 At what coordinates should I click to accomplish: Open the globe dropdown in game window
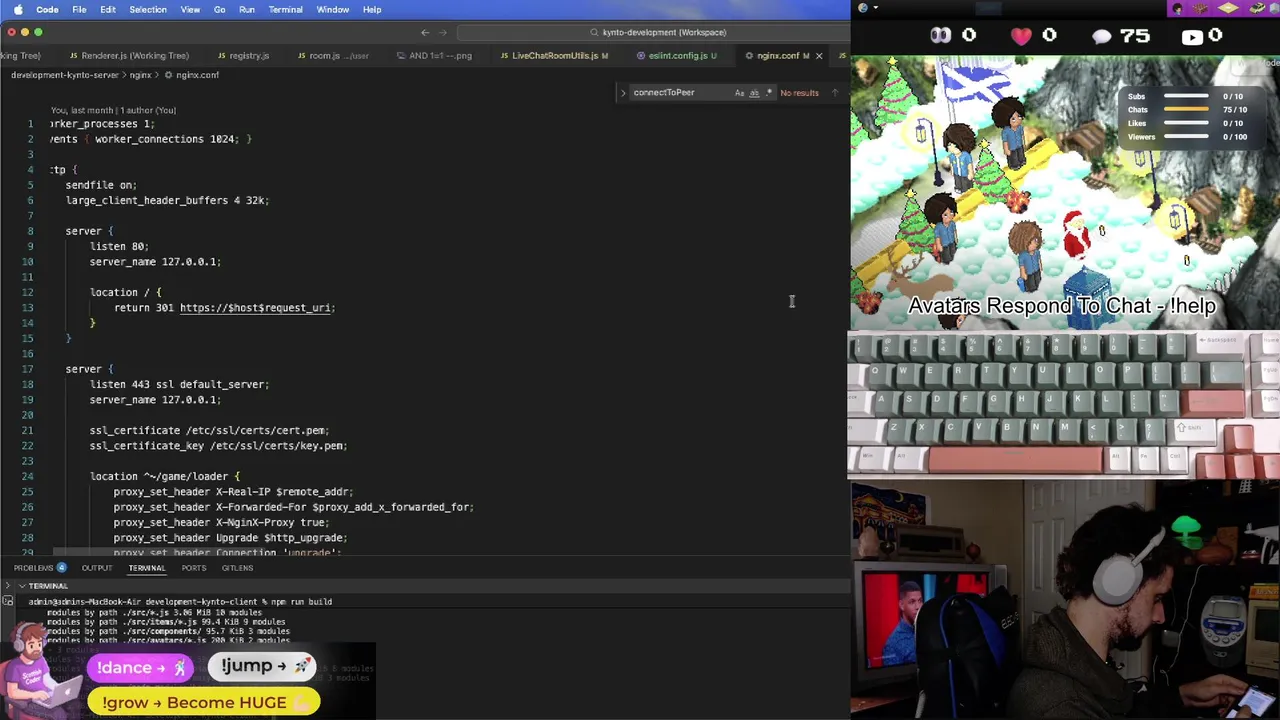(x=866, y=8)
